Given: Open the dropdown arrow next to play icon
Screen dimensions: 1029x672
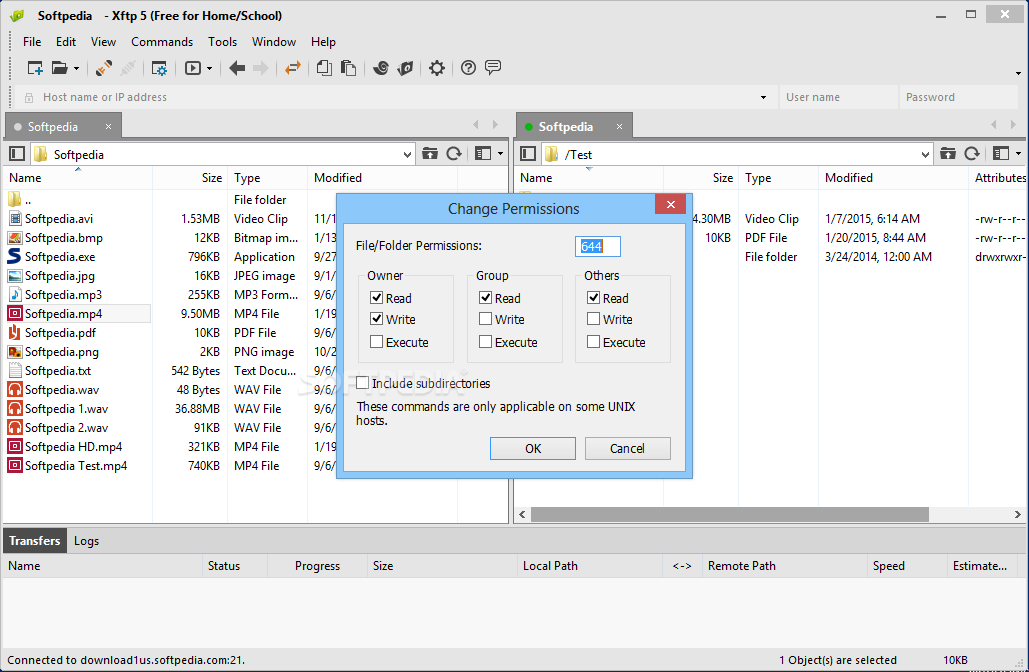Looking at the screenshot, I should pos(209,68).
